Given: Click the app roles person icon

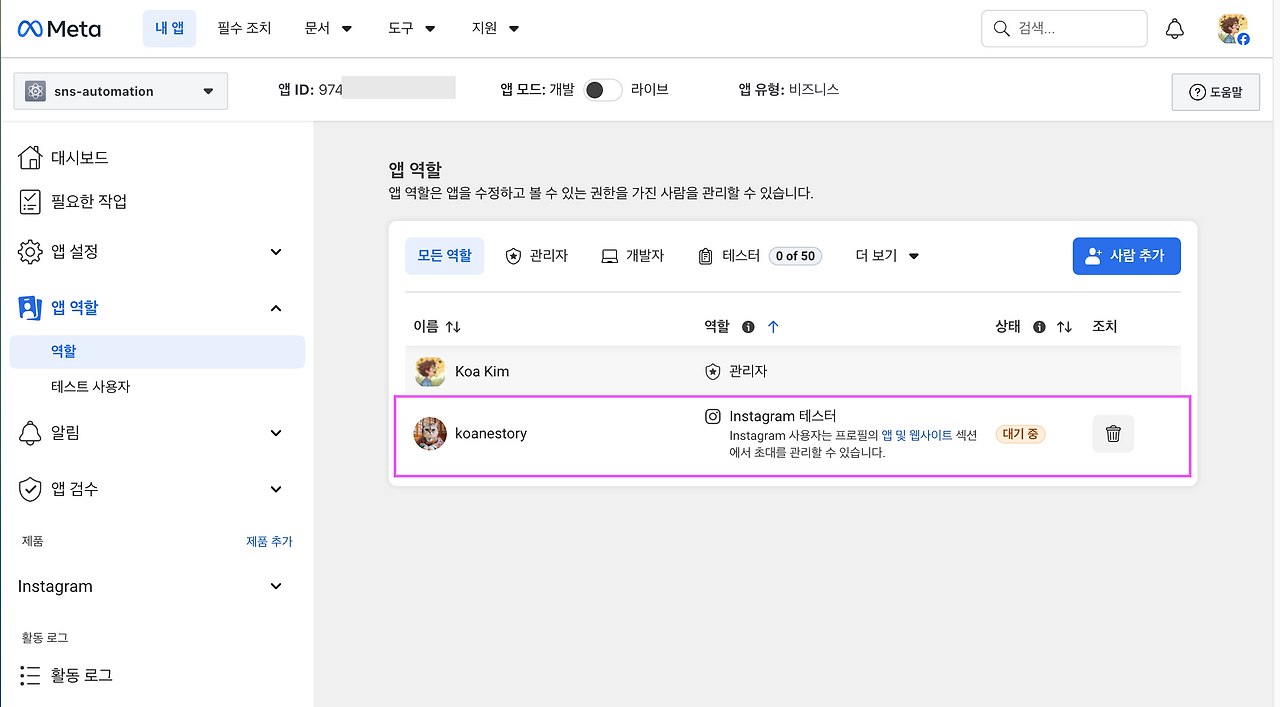Looking at the screenshot, I should tap(30, 308).
